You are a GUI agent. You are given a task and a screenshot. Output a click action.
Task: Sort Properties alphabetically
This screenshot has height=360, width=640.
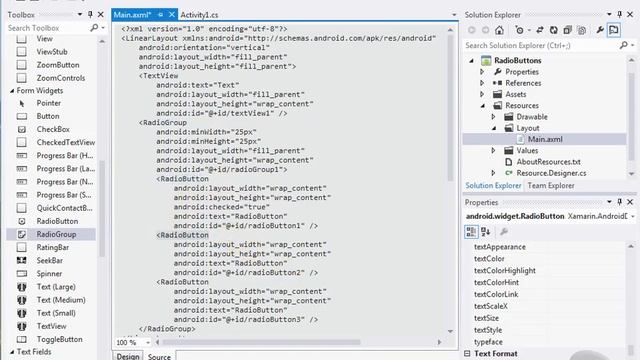(485, 232)
